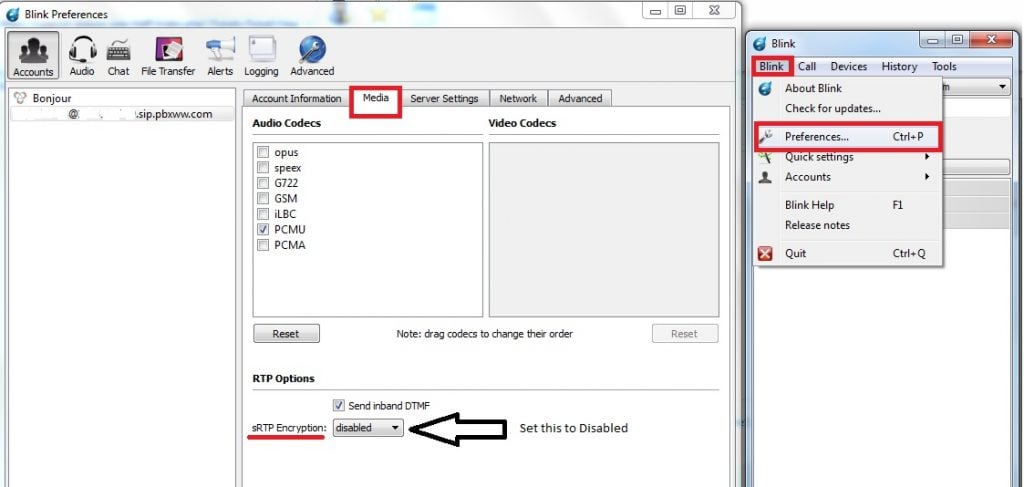The width and height of the screenshot is (1024, 487).
Task: Open the Tools menu
Action: tap(944, 67)
